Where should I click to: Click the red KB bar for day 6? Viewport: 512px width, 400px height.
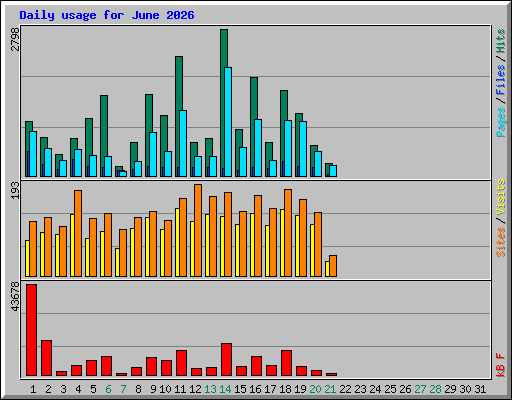(x=107, y=366)
